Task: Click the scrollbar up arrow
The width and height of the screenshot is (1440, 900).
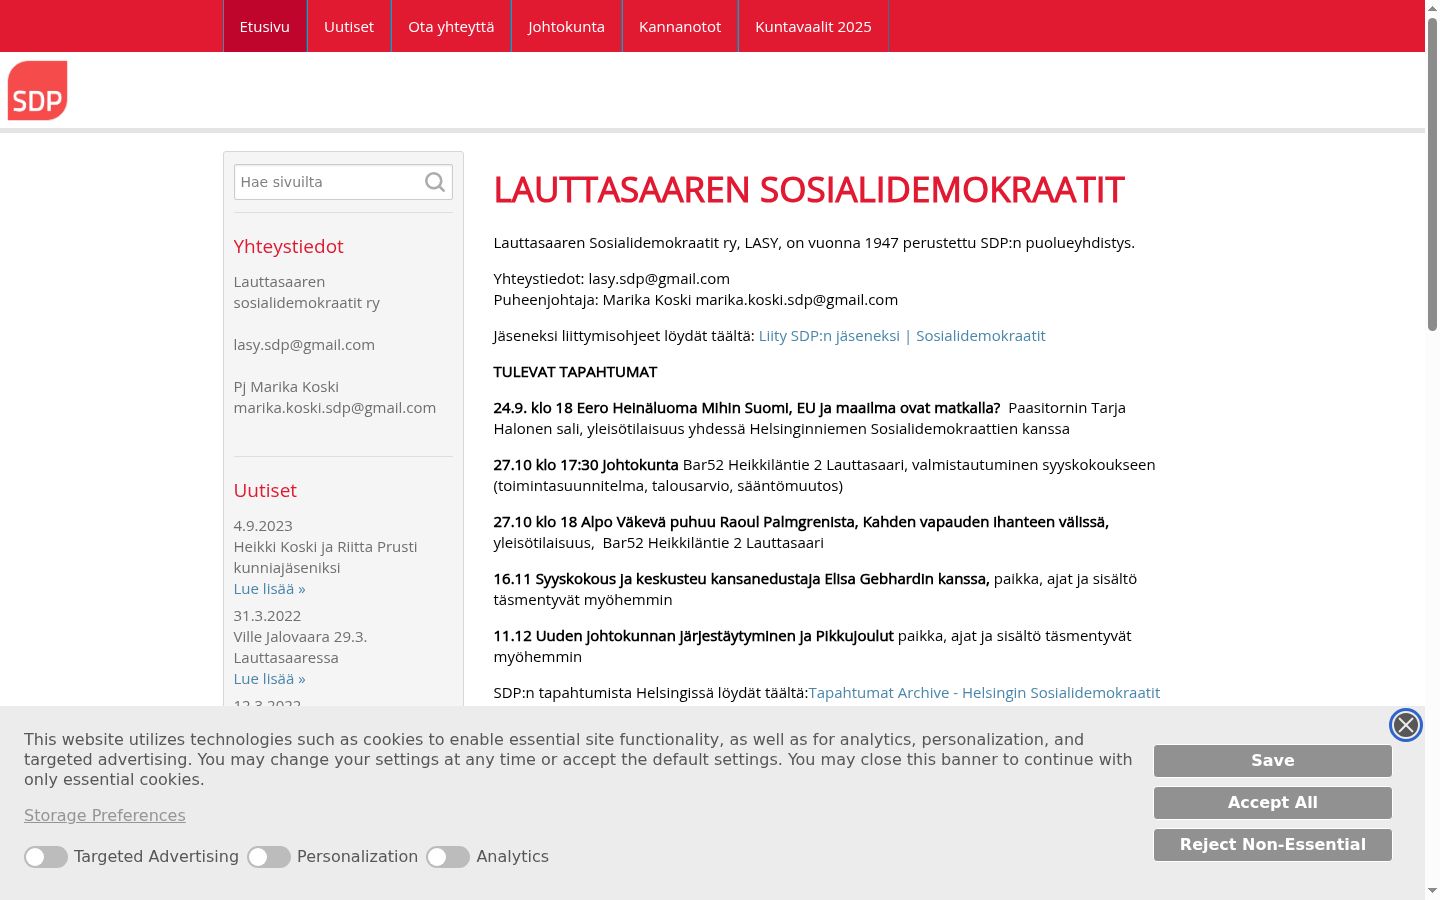Action: coord(1432,8)
